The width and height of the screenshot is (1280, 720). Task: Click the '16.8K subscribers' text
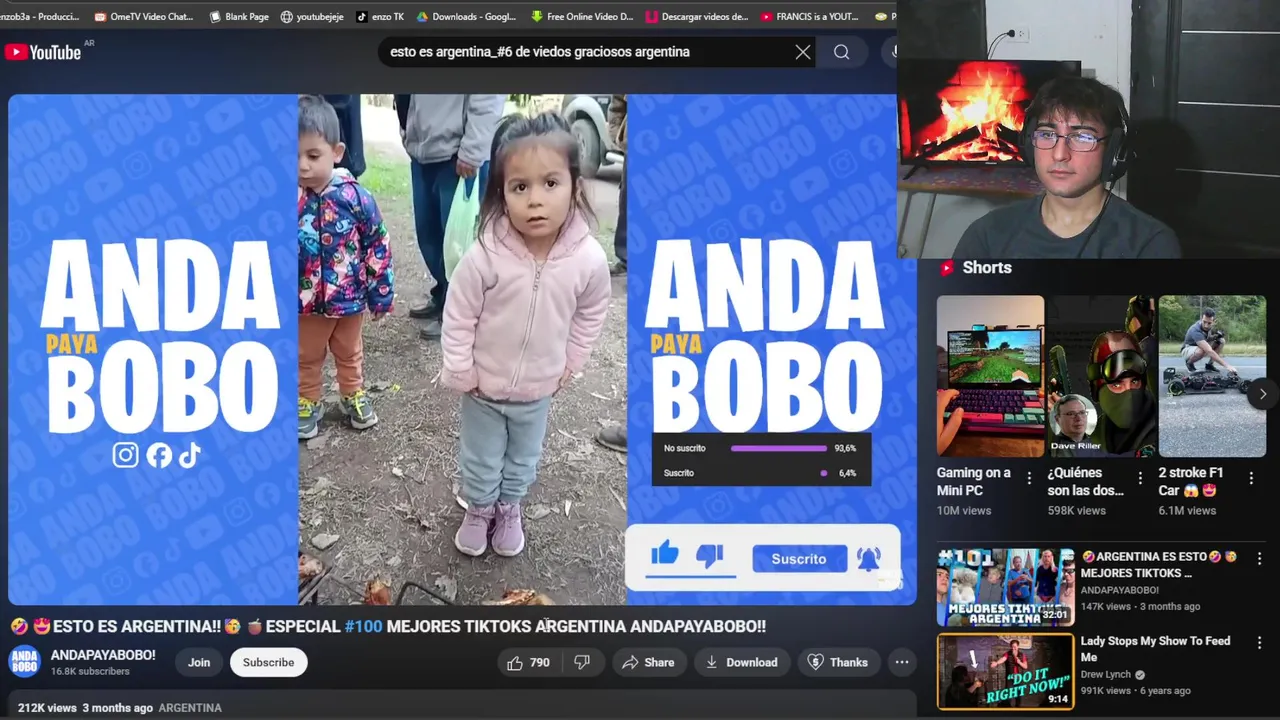click(90, 671)
